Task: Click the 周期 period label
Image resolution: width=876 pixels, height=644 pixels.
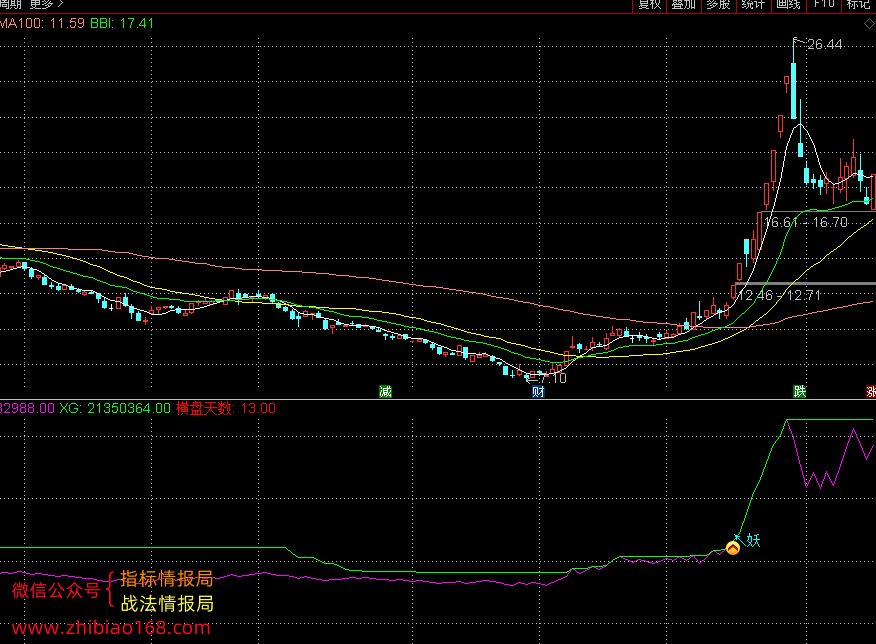Action: tap(11, 4)
